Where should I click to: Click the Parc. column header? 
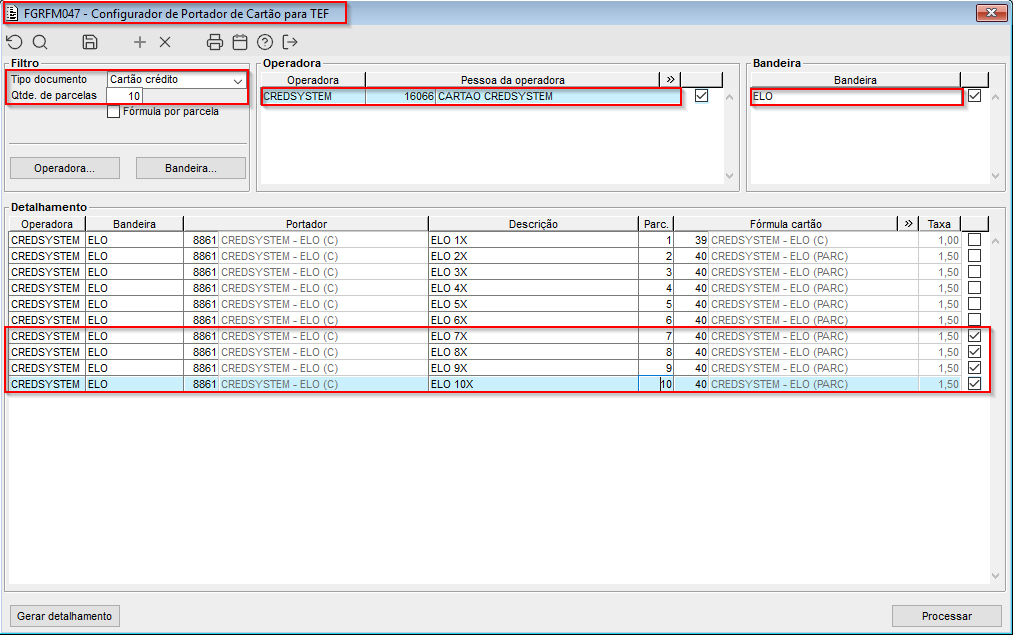[656, 224]
